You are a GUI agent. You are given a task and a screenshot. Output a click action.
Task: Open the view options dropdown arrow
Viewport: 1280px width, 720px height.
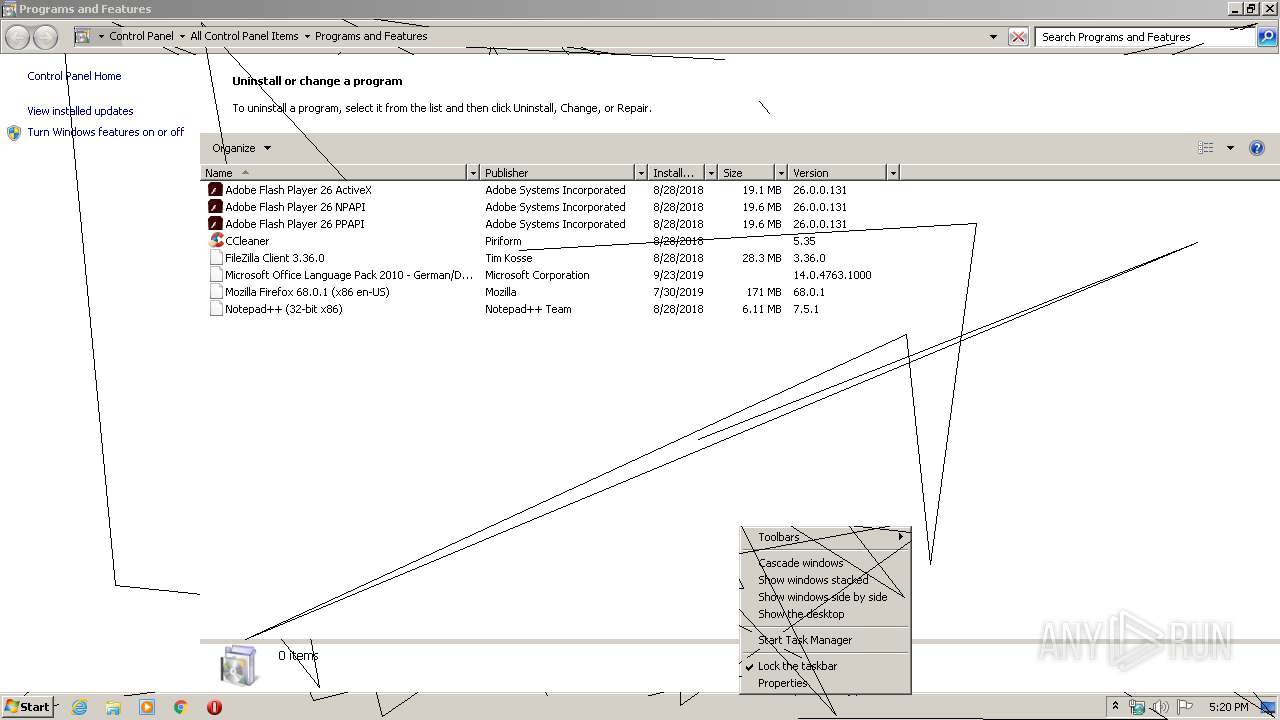coord(1230,148)
